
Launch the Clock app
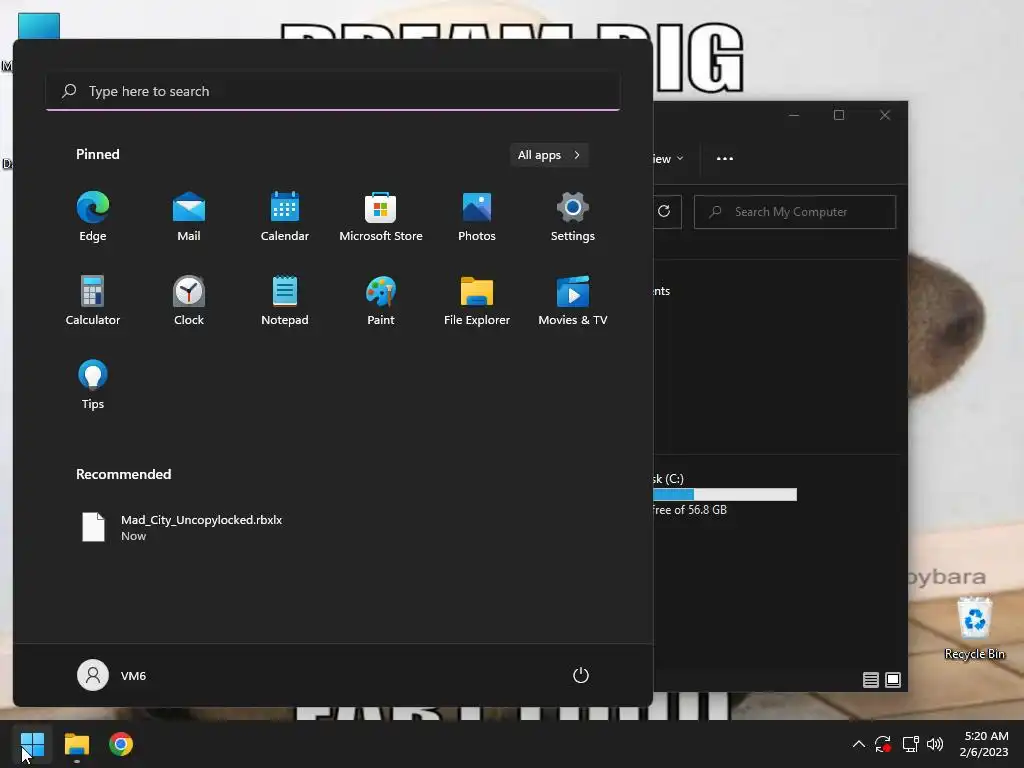189,301
